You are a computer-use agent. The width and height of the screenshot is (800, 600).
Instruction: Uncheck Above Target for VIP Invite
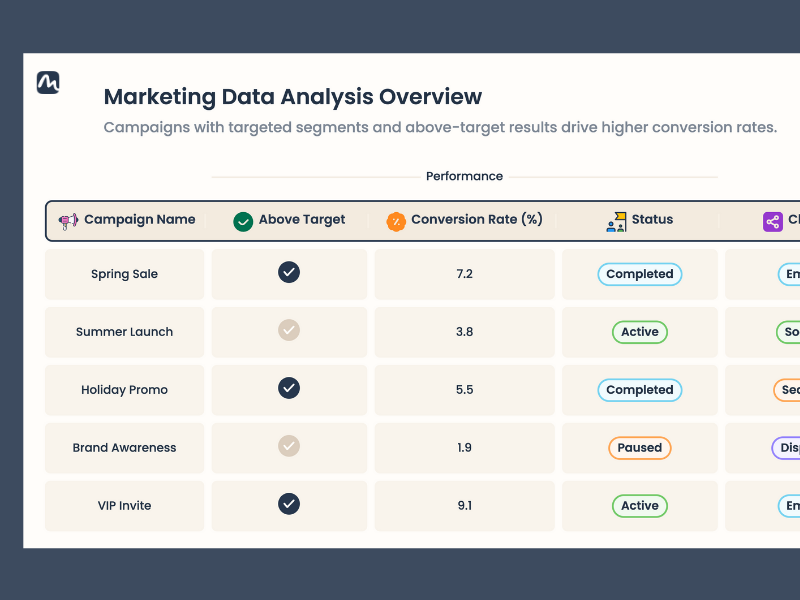(x=289, y=504)
